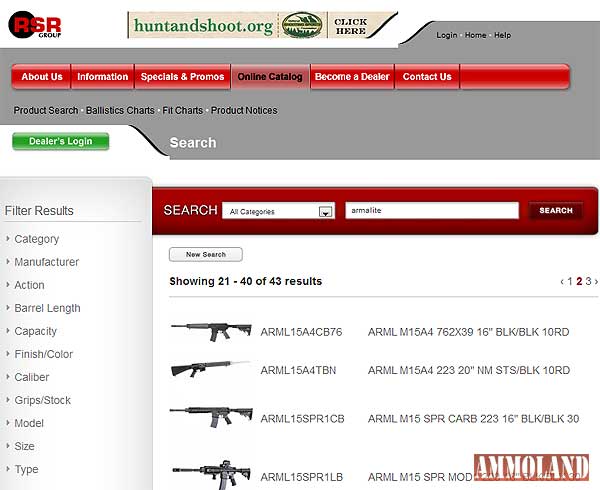Click the next page arrow
600x490 pixels.
pyautogui.click(x=596, y=282)
